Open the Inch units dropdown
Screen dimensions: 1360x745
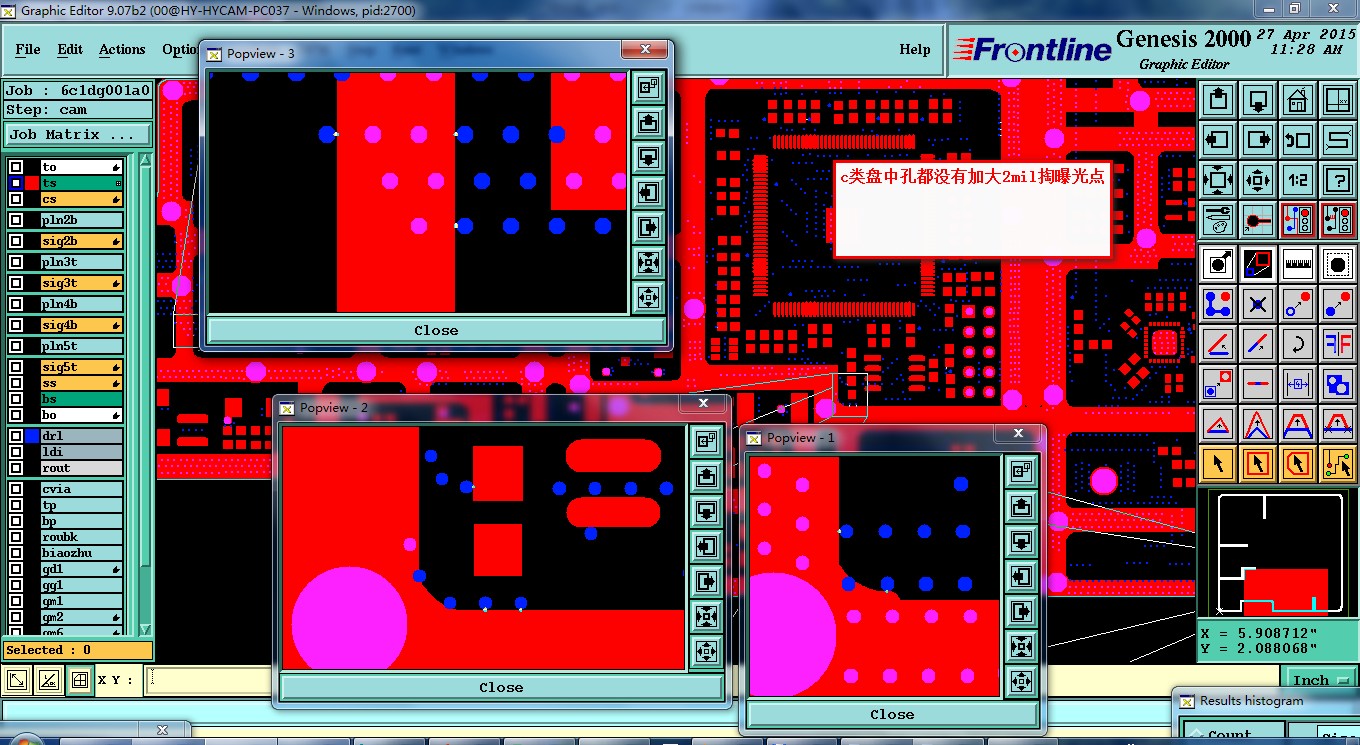pos(1319,680)
